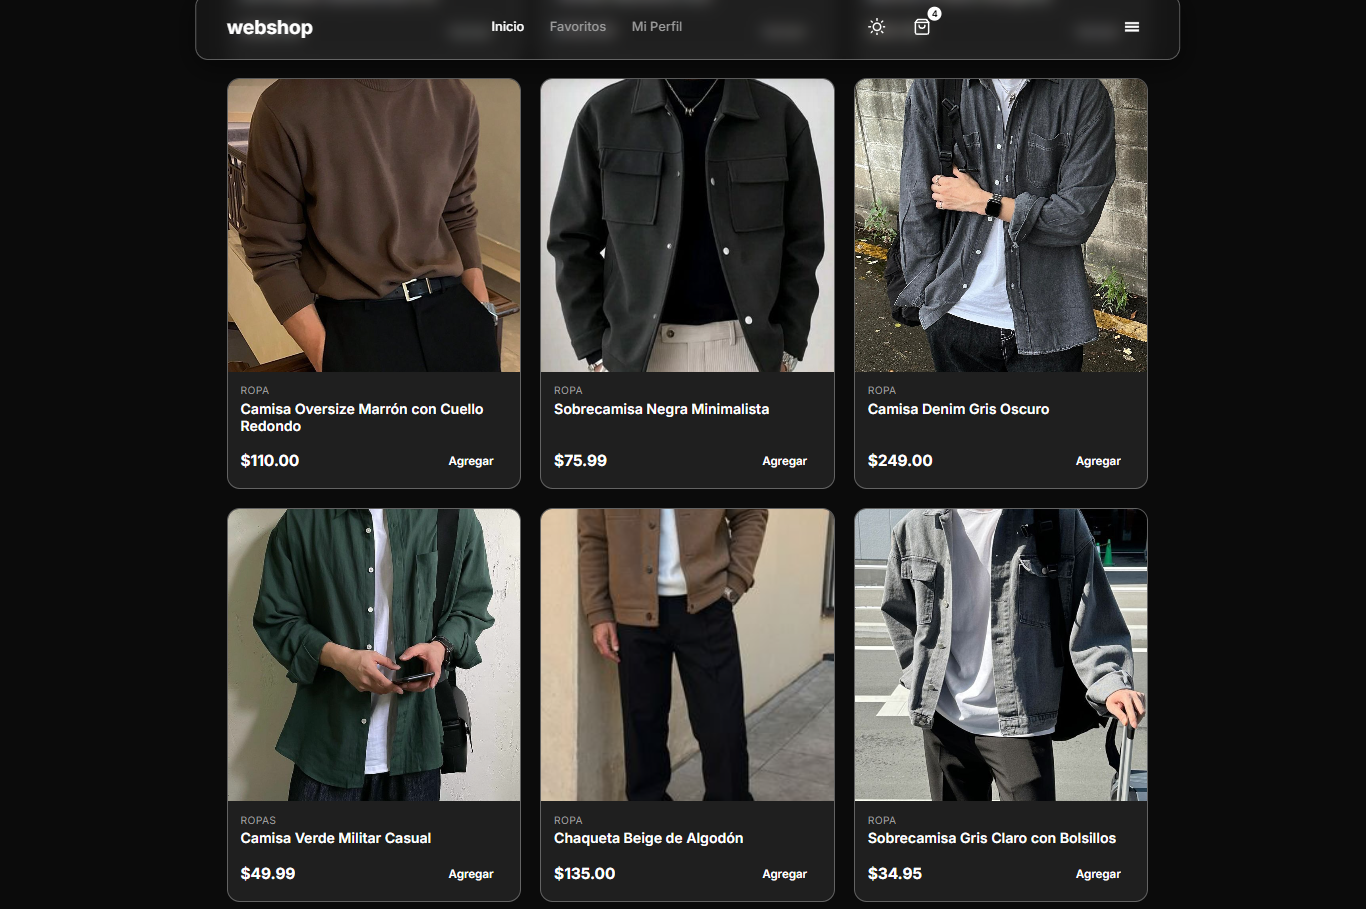Go to the Inicio tab
This screenshot has height=909, width=1366.
tap(507, 27)
